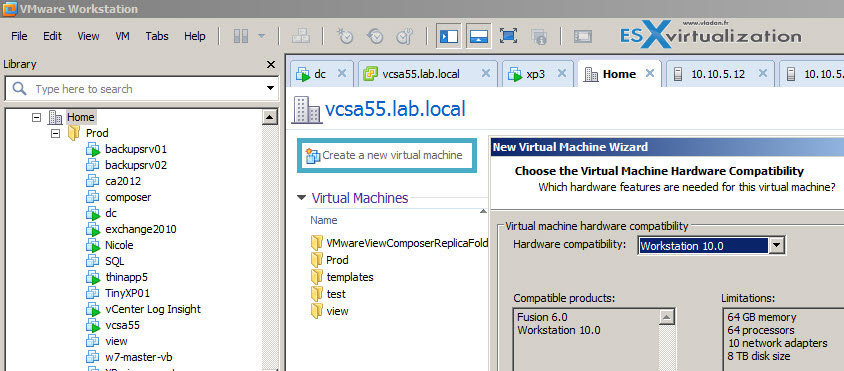Close the Home tab
This screenshot has height=371, width=844.
[650, 74]
